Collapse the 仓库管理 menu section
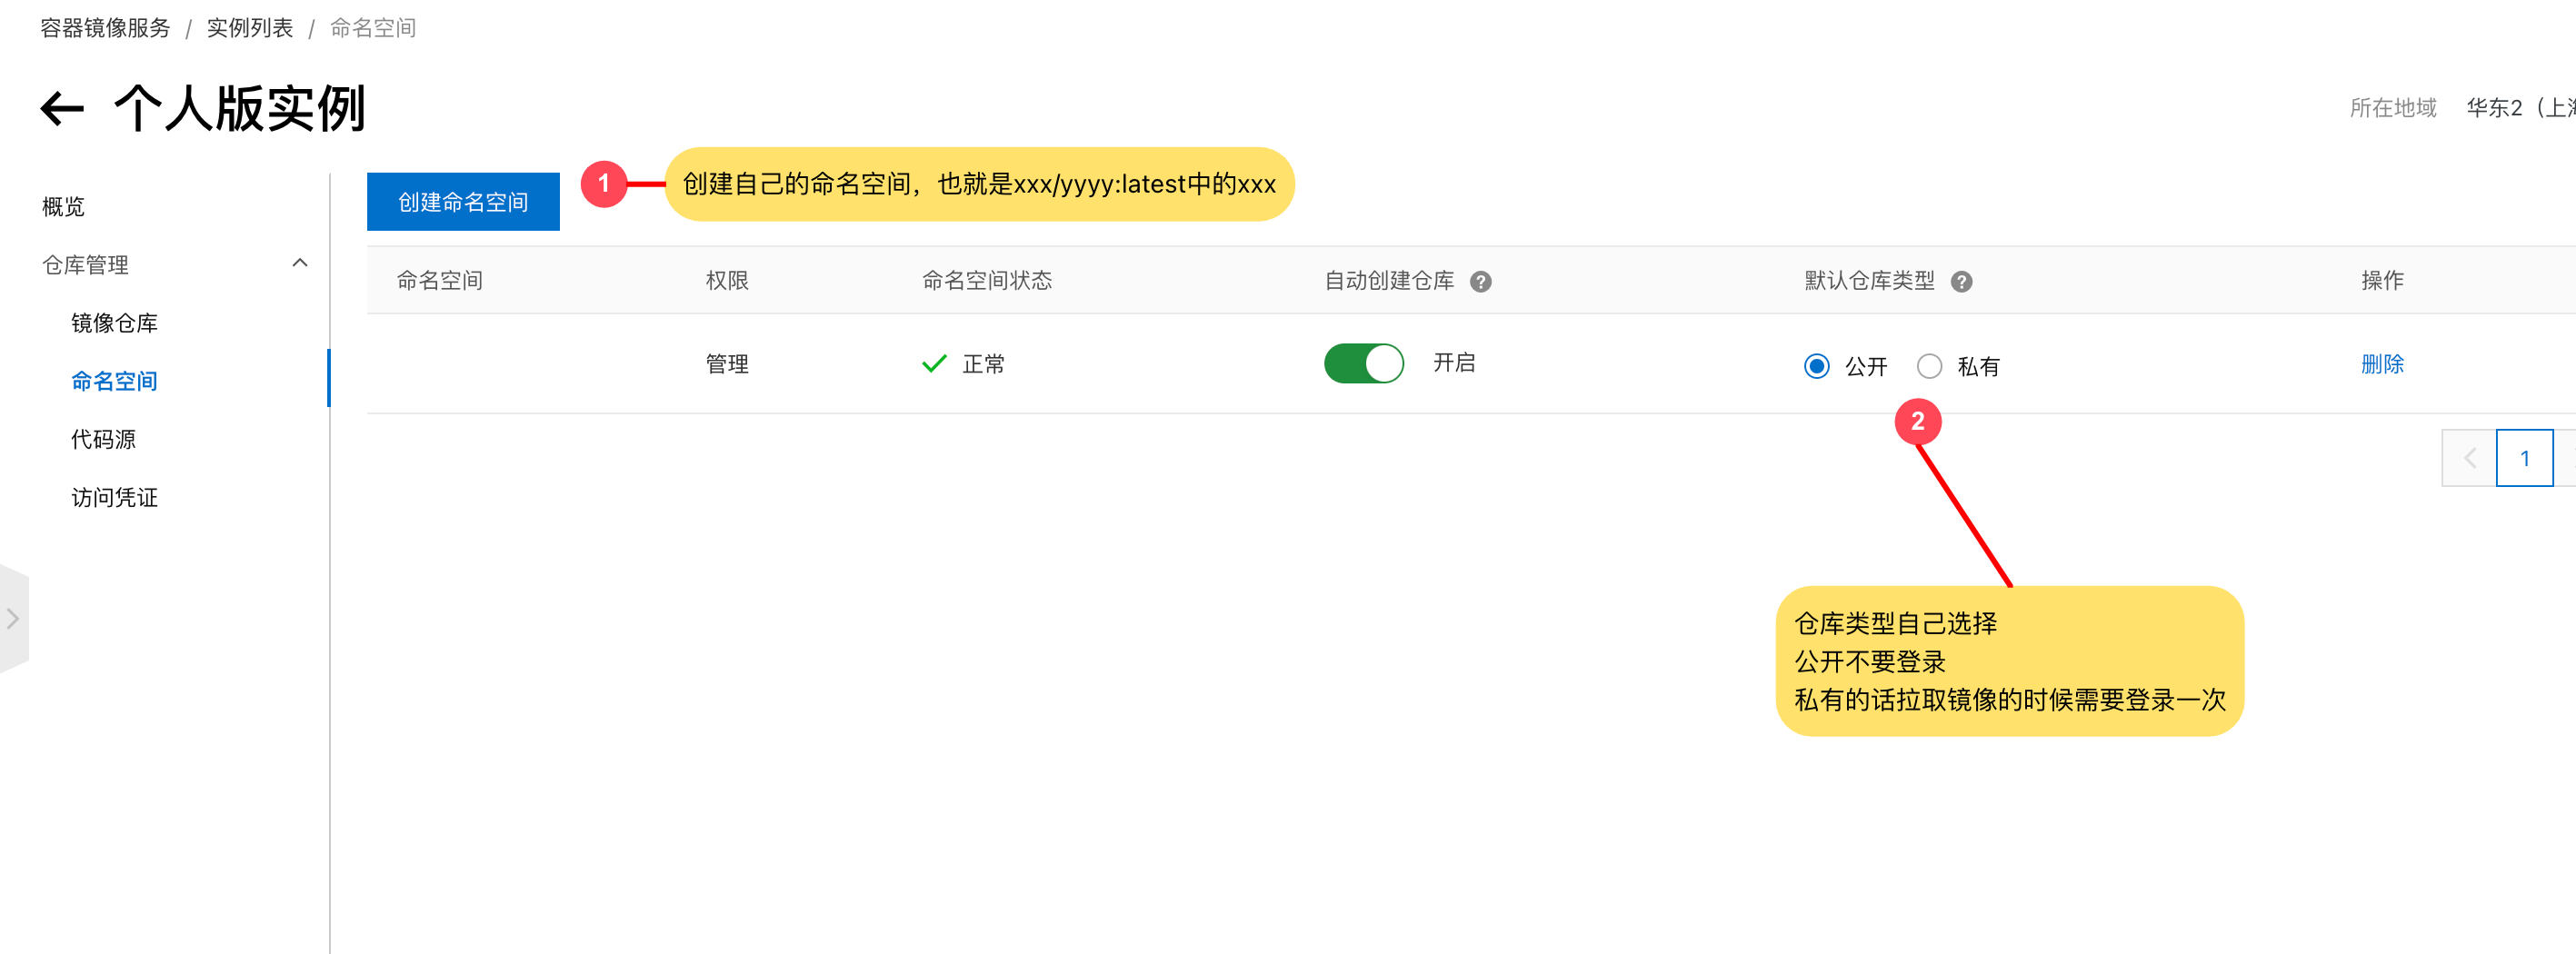Viewport: 2576px width, 954px height. (299, 263)
